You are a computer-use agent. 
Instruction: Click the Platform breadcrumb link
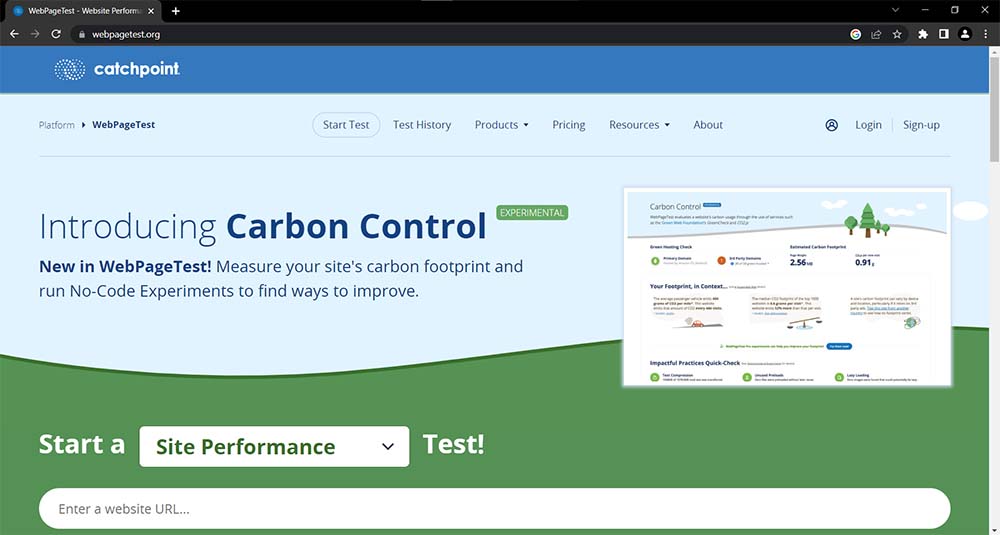click(x=57, y=125)
